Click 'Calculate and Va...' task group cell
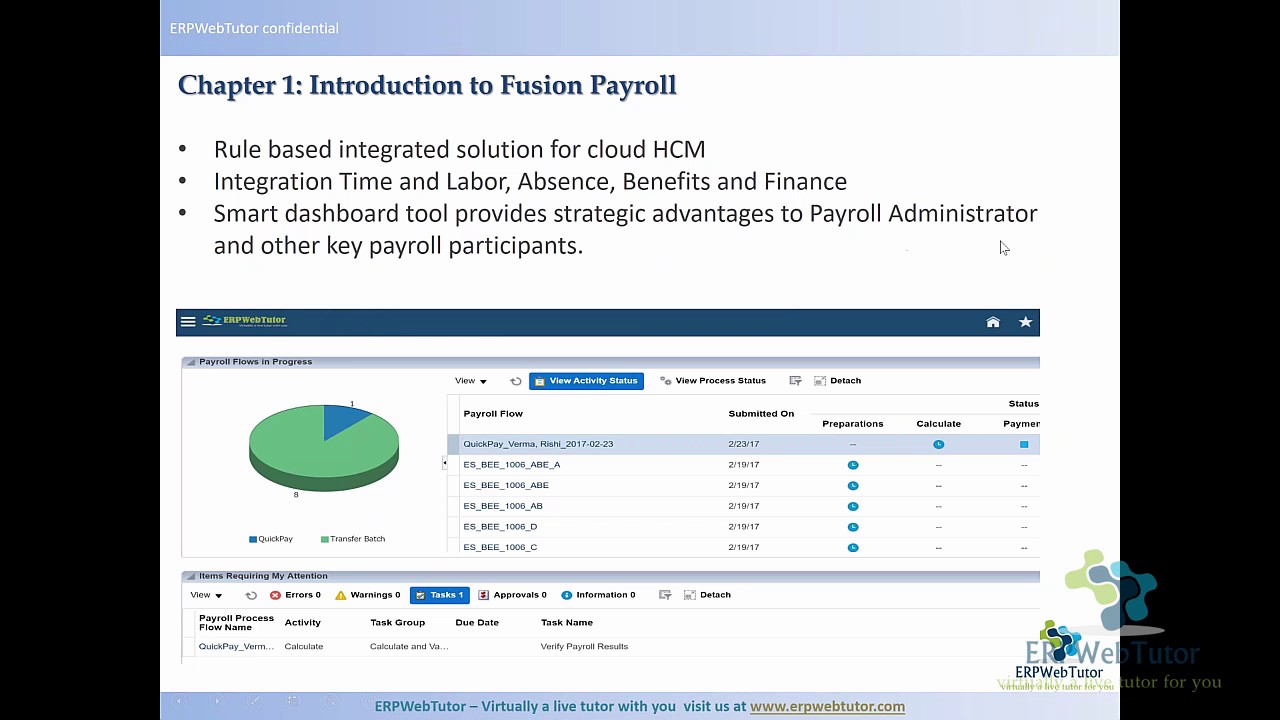Screen dimensions: 1280x720 (409, 647)
